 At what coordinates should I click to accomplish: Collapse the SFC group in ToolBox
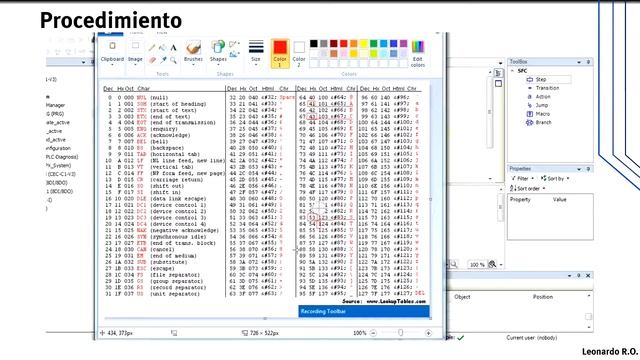(x=513, y=71)
